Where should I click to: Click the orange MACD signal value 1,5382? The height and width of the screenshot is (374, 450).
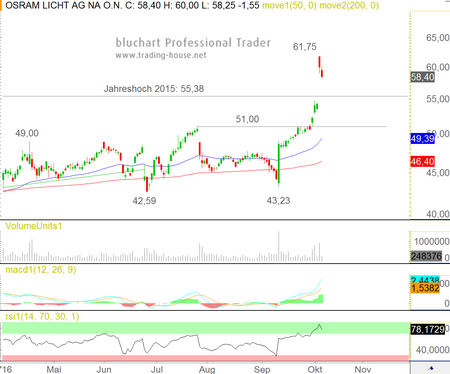(x=425, y=288)
